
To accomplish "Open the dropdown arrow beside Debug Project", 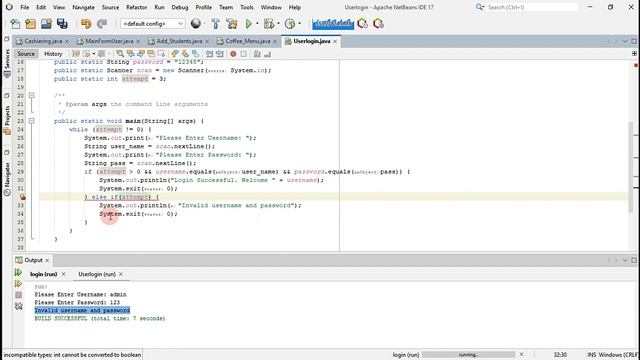I will (278, 24).
